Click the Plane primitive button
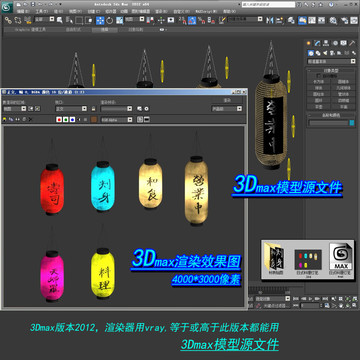Screen dimensions: 360x360 343,107
